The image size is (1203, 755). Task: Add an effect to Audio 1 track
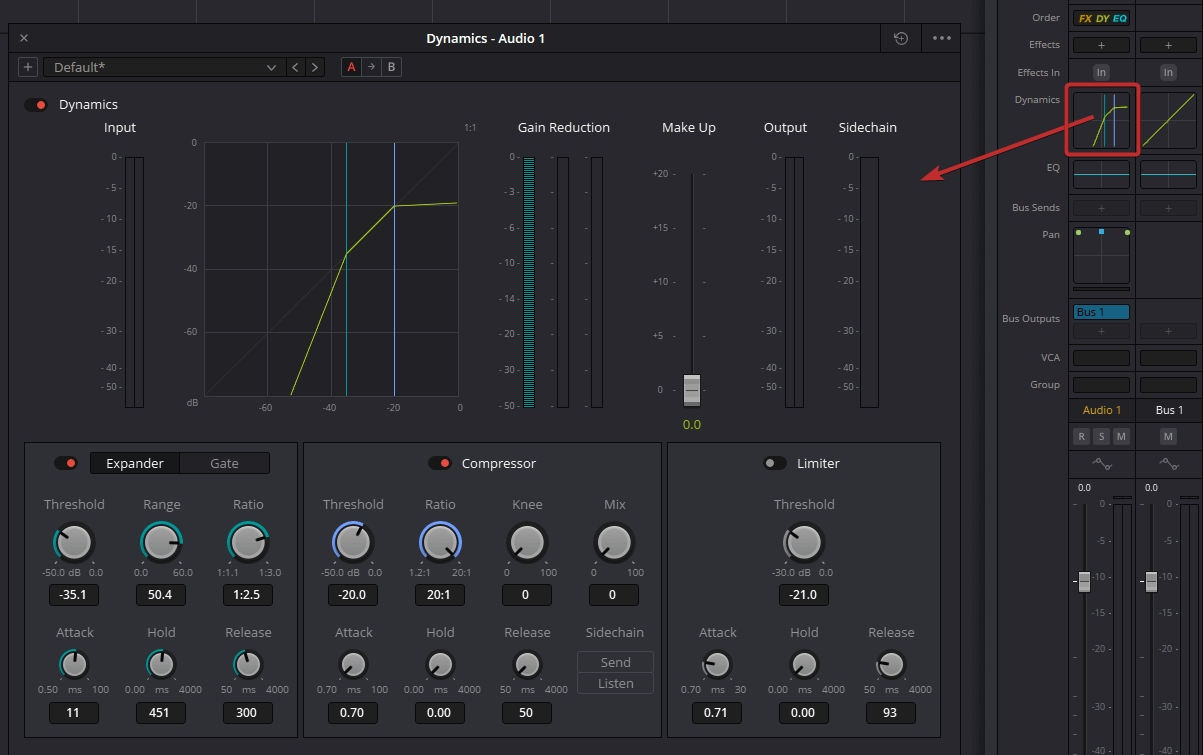click(x=1101, y=45)
